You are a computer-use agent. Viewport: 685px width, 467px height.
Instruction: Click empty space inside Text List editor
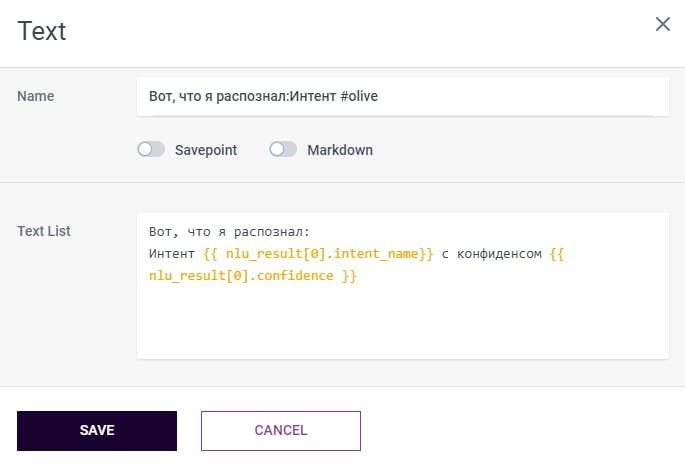tap(400, 325)
